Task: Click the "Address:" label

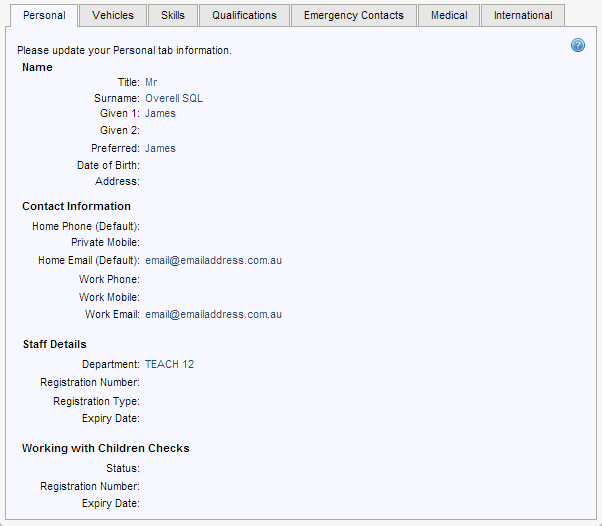Action: 117,181
